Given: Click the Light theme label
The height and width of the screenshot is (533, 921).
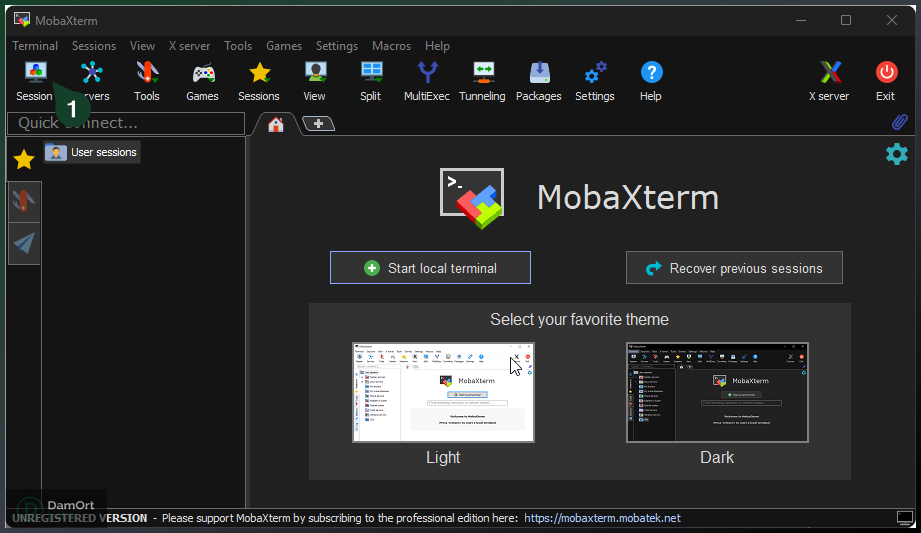Looking at the screenshot, I should 443,457.
